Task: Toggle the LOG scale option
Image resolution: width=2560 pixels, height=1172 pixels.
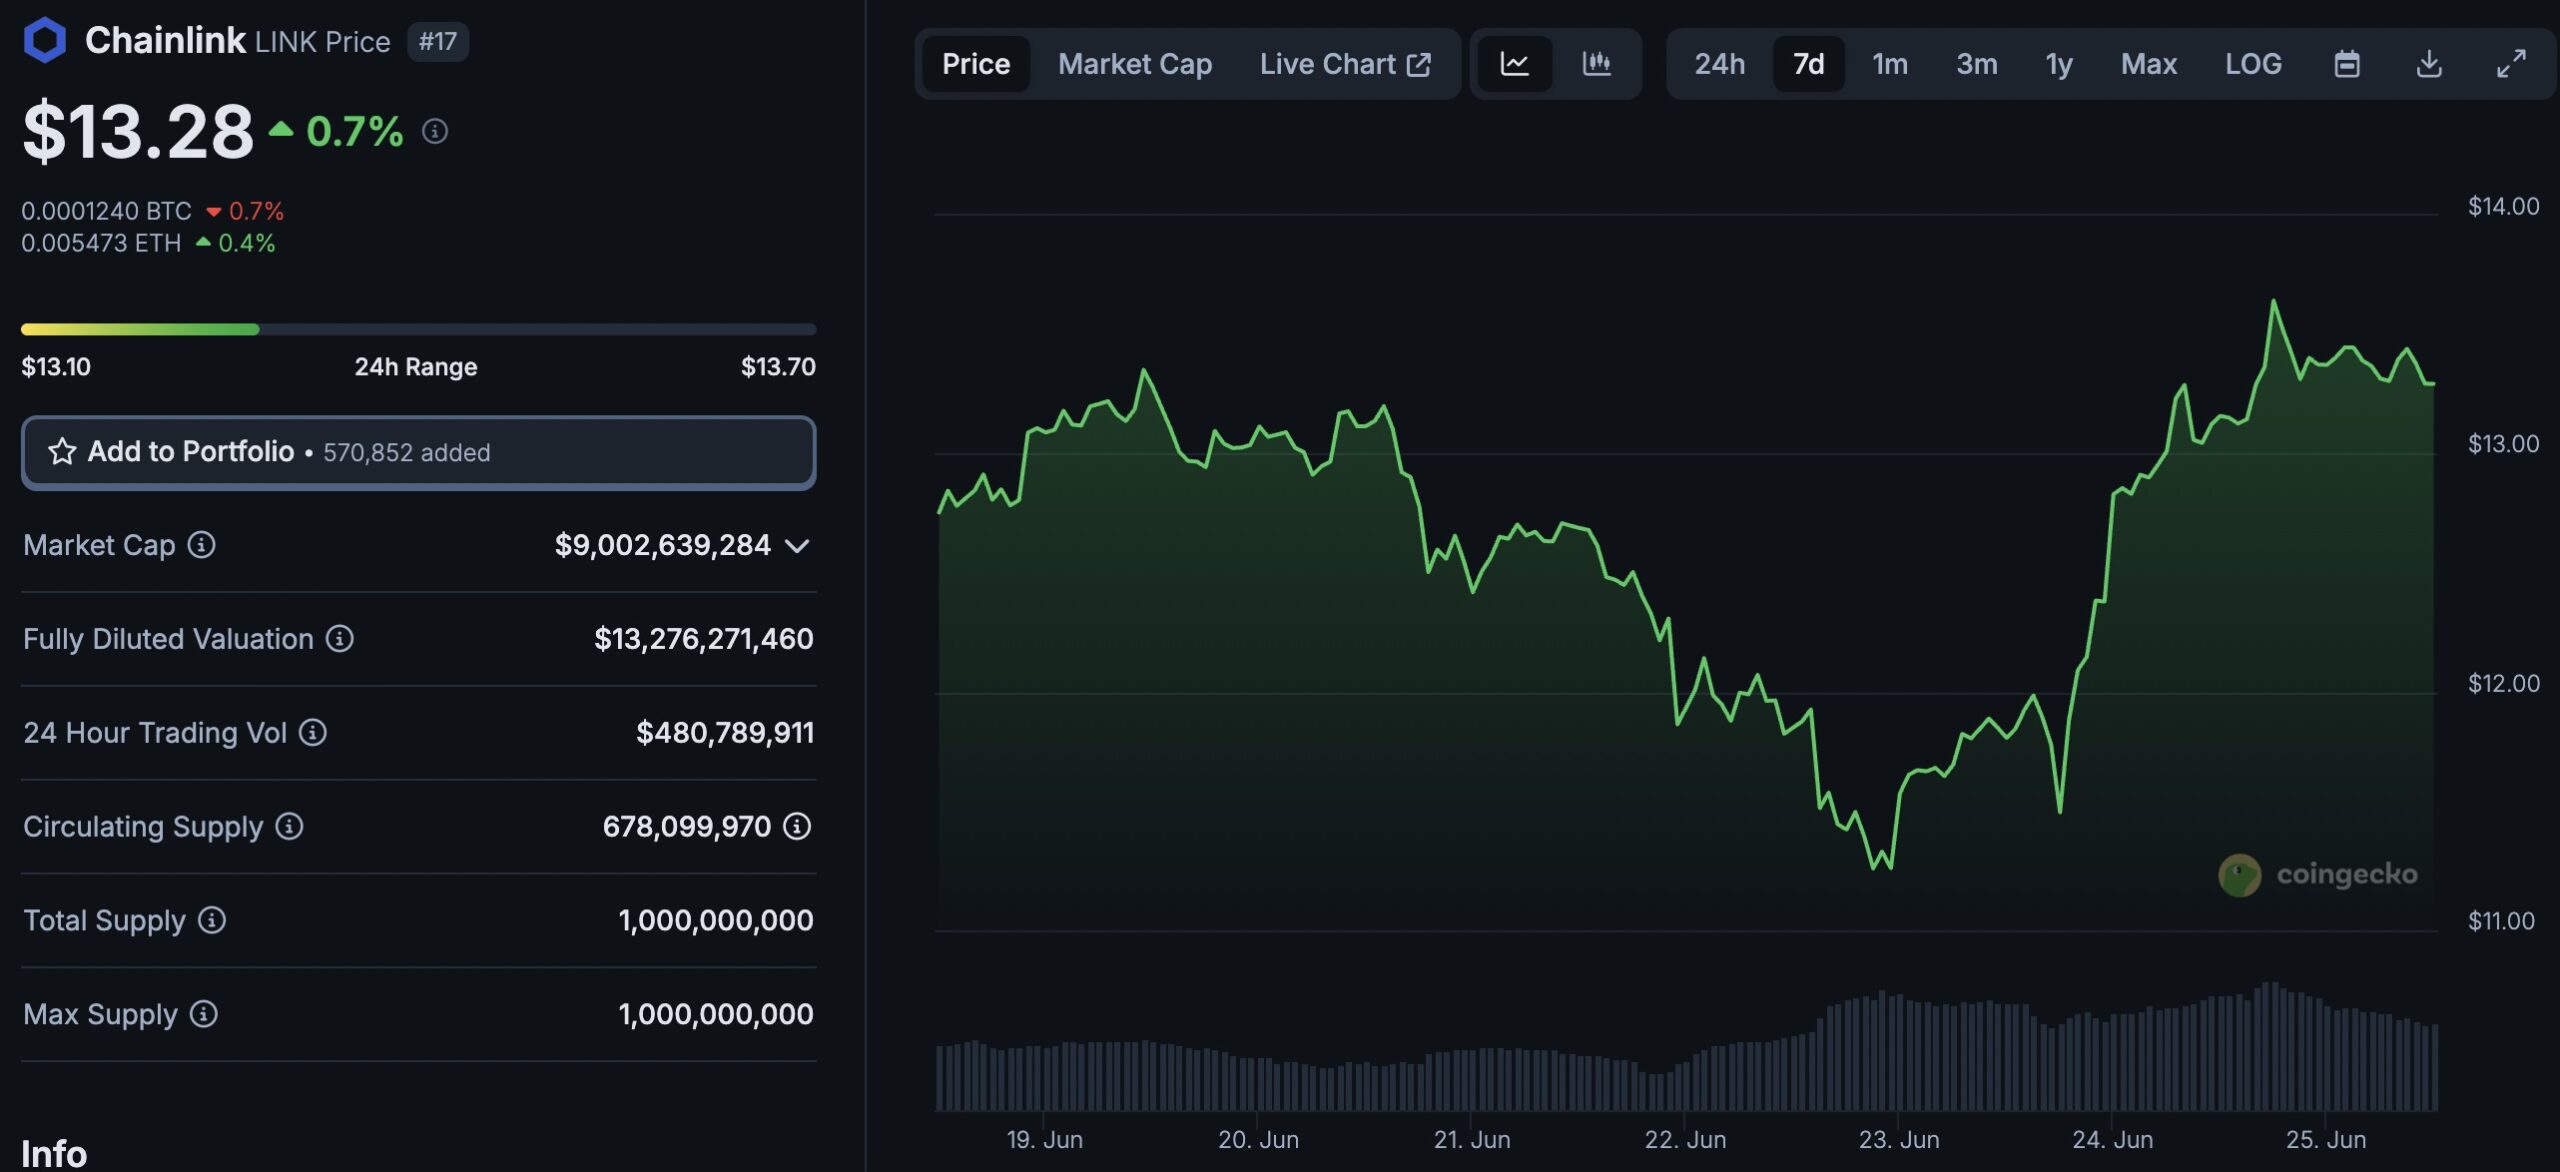Action: tap(2252, 64)
